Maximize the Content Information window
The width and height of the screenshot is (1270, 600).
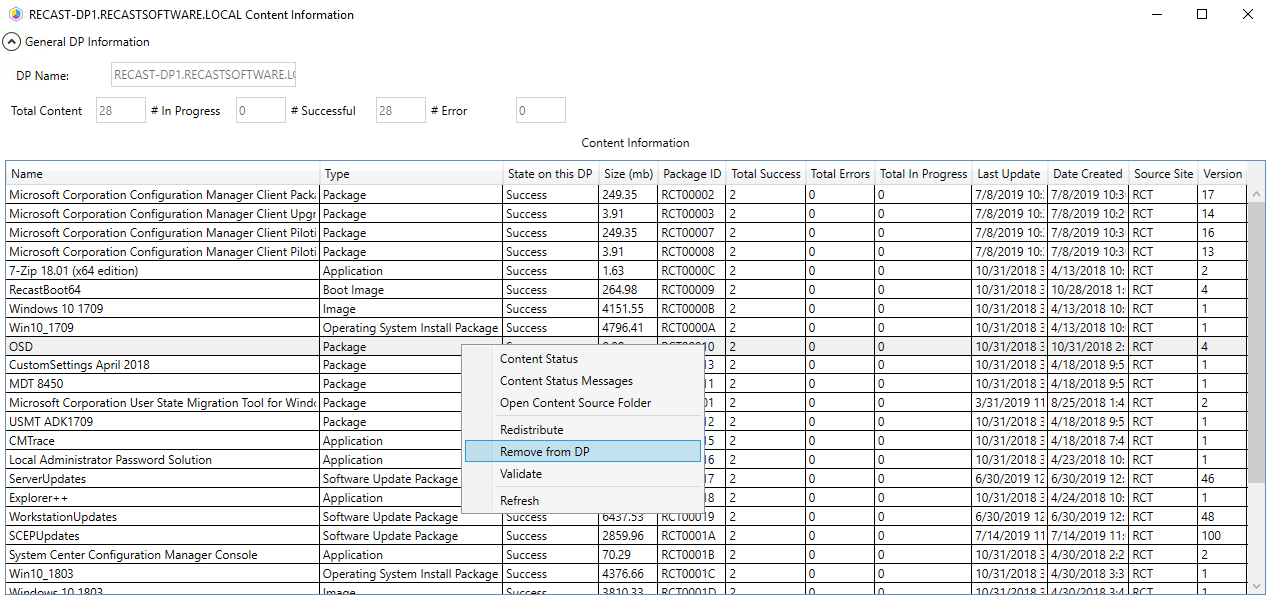pos(1202,15)
